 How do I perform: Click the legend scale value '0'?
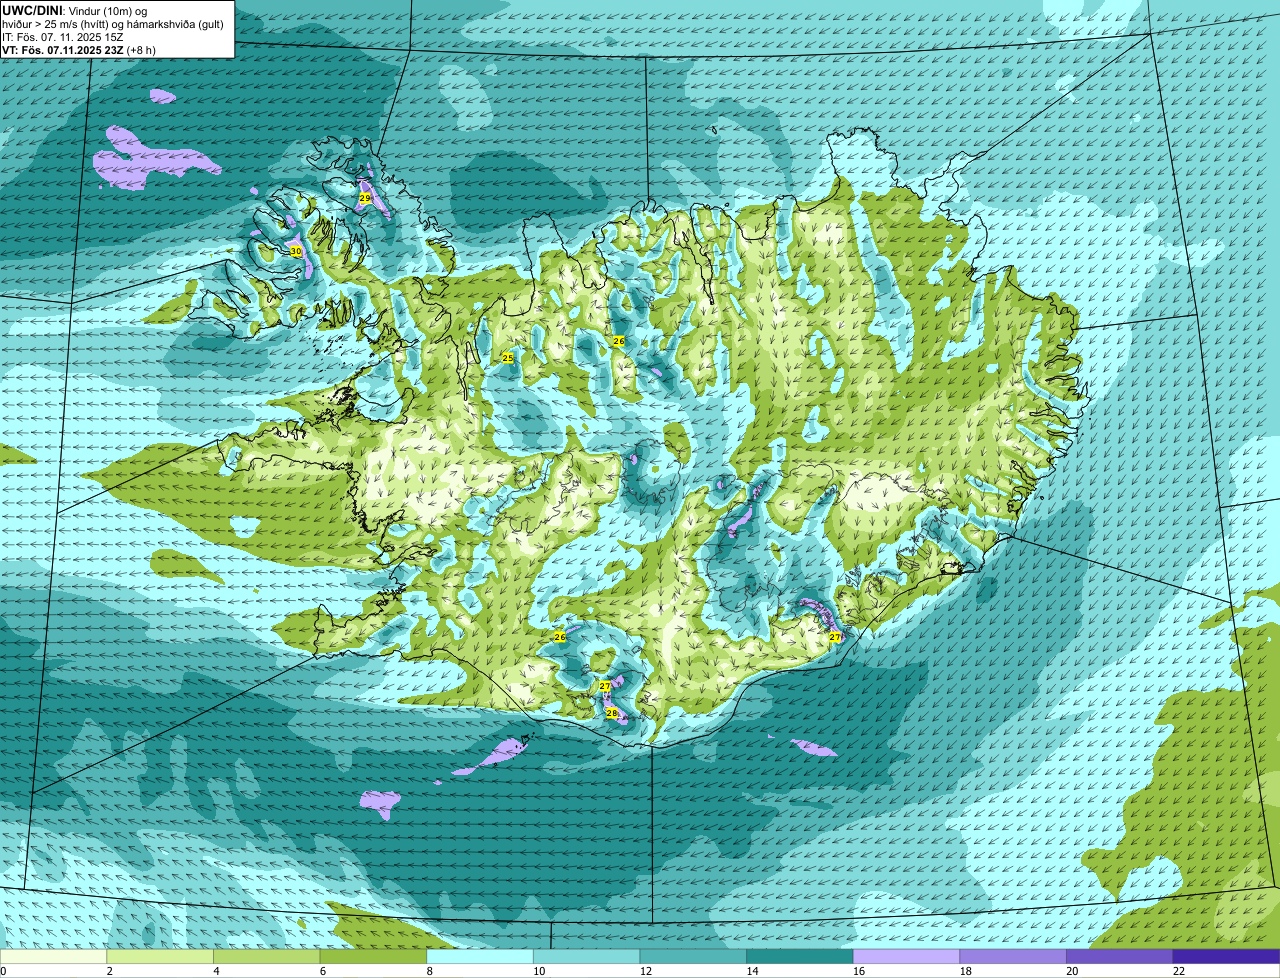point(3,971)
